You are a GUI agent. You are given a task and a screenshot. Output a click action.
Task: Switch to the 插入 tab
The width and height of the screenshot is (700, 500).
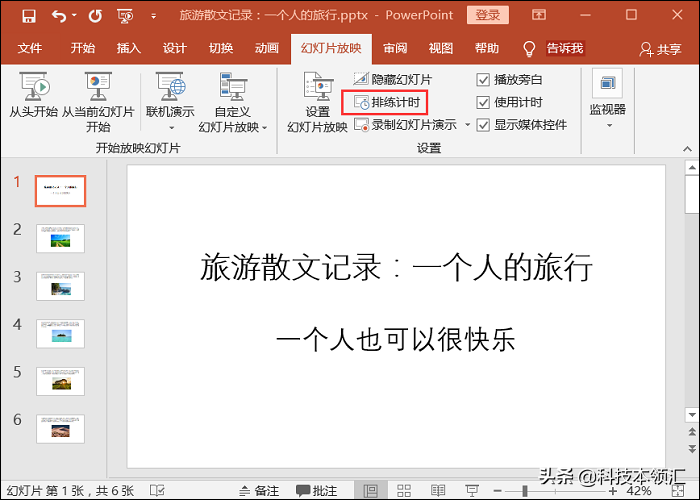(x=129, y=48)
